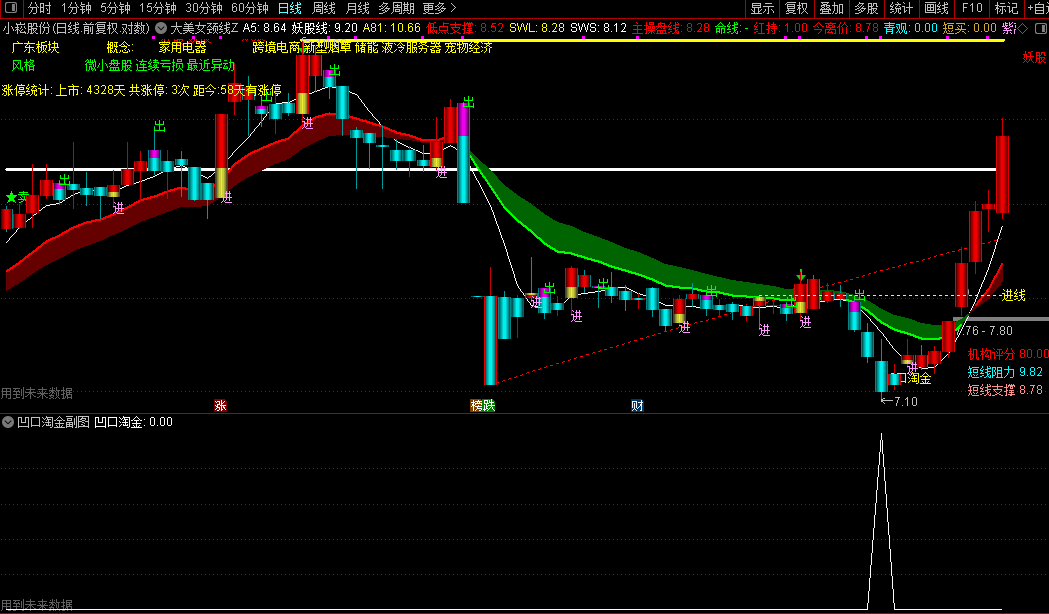Screen dimensions: 1049x614
Task: Click the red 妖股 label on the right
Action: click(1034, 58)
